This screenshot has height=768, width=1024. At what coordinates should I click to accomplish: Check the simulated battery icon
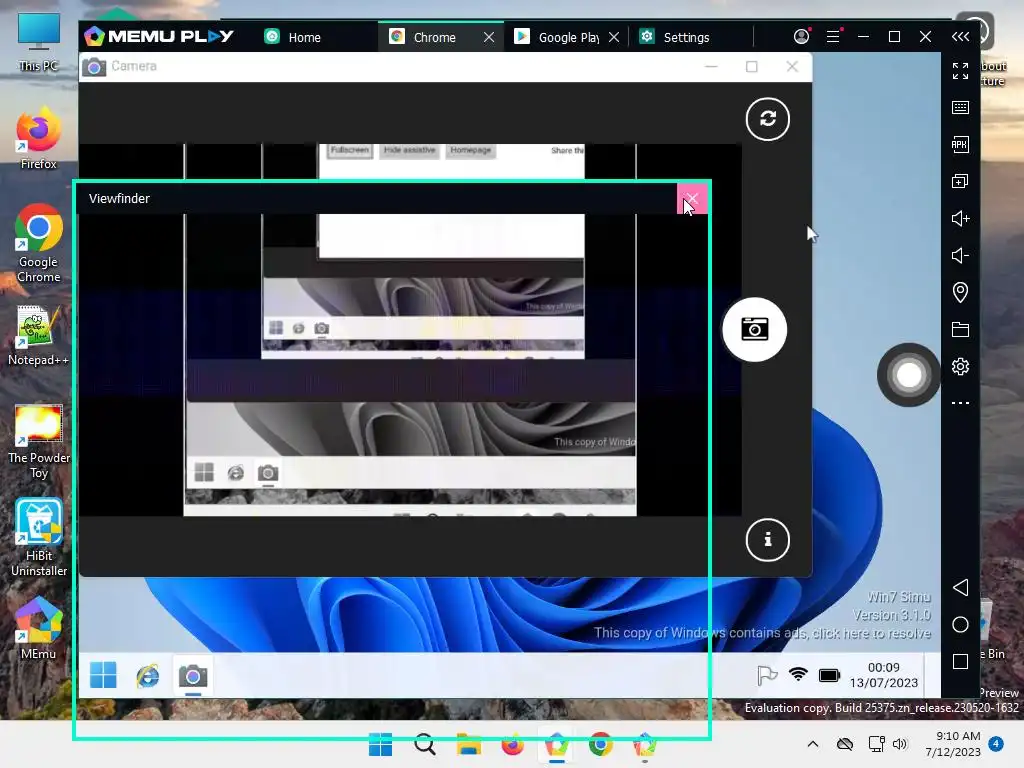pyautogui.click(x=829, y=675)
